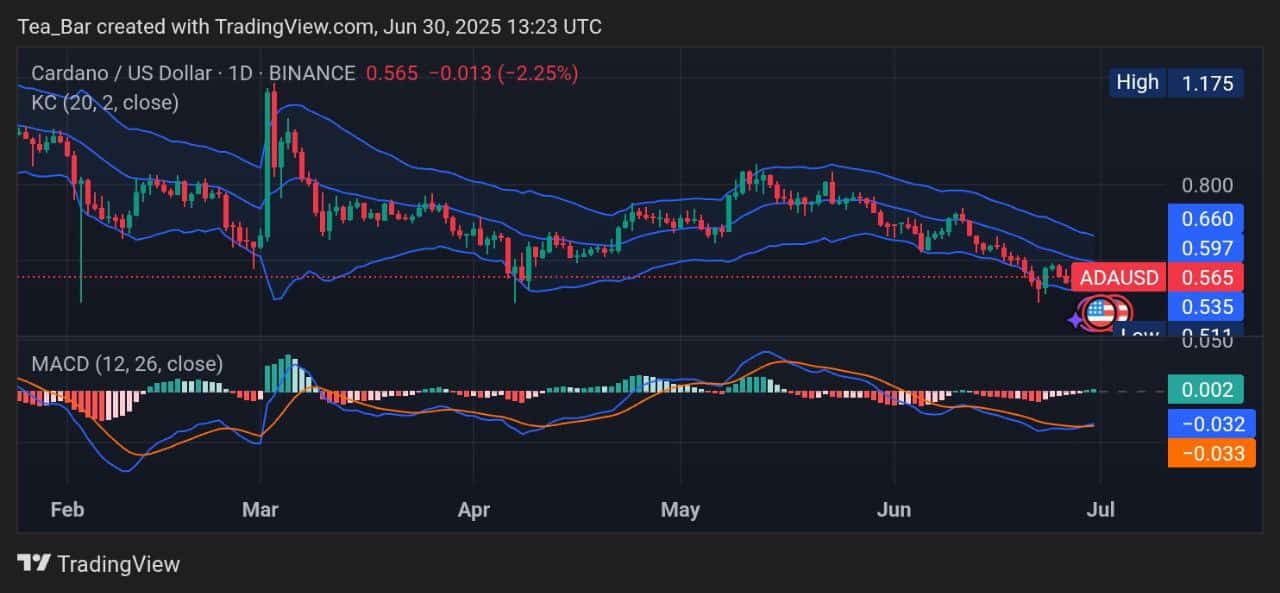Click the High label tag
The width and height of the screenshot is (1280, 593).
coord(1137,83)
